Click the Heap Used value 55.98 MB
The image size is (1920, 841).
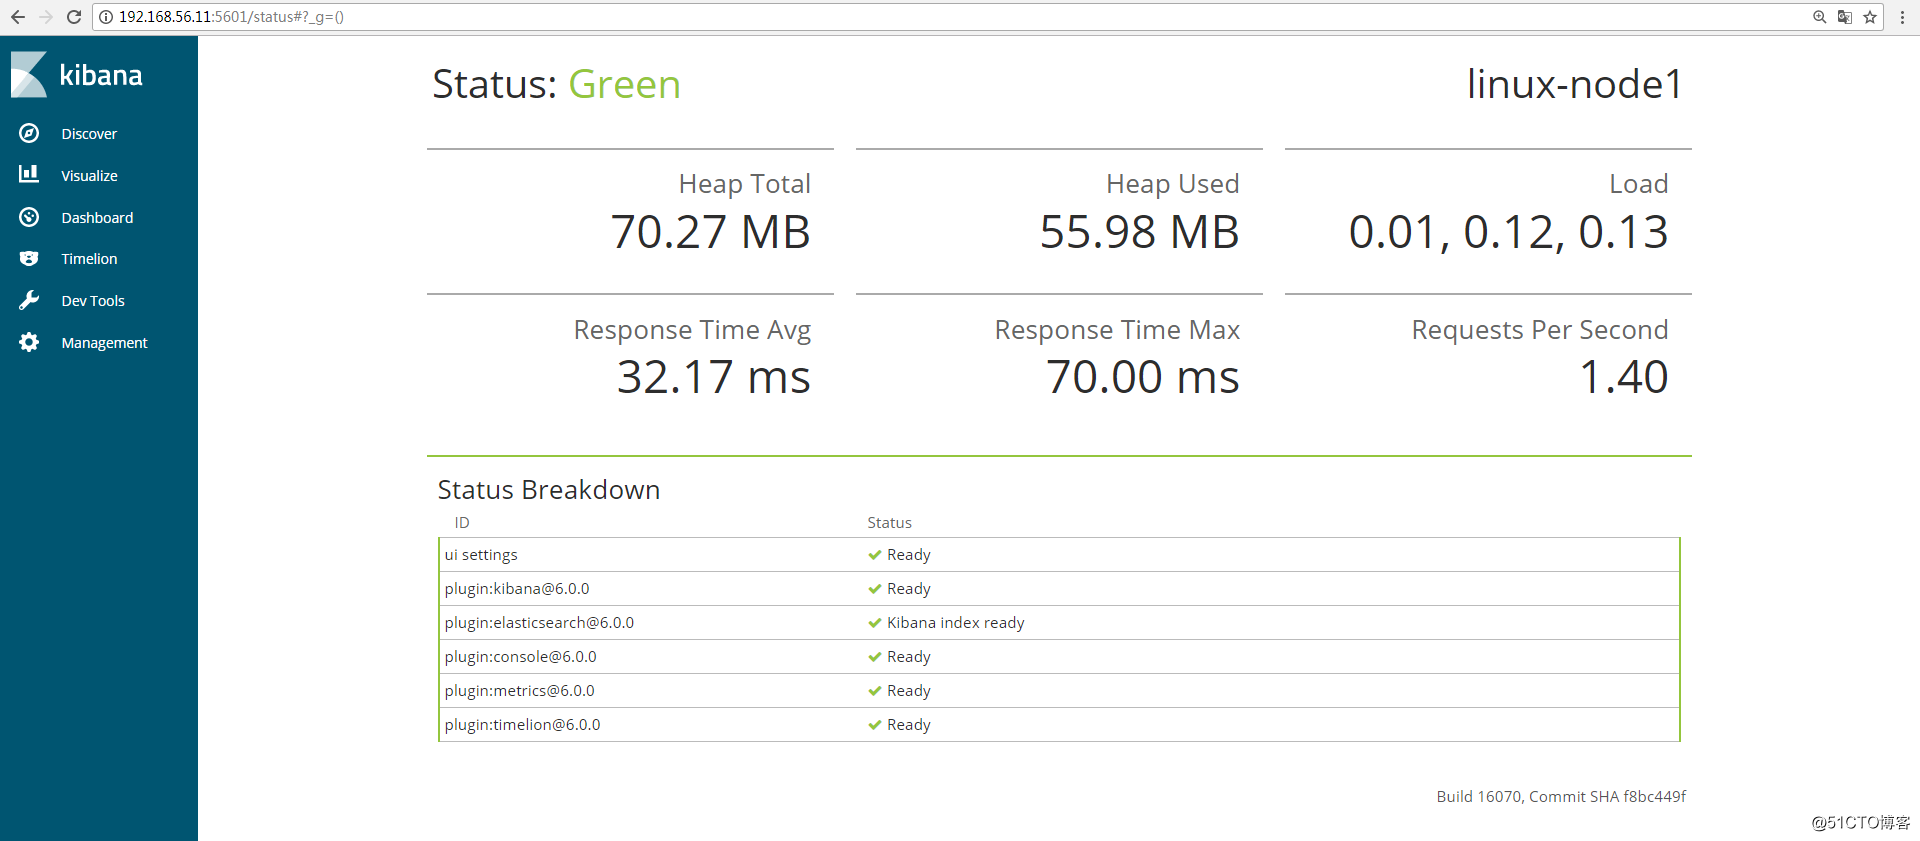coord(1140,233)
